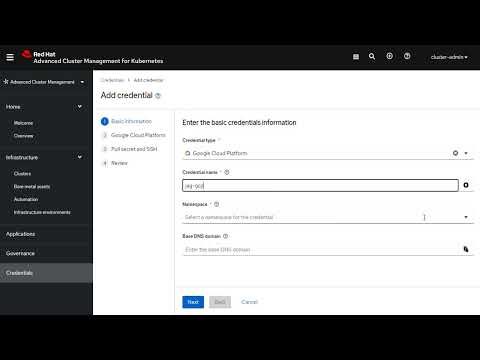Screen dimensions: 480x360
Task: Open the hamburger navigation menu
Action: coord(10,57)
